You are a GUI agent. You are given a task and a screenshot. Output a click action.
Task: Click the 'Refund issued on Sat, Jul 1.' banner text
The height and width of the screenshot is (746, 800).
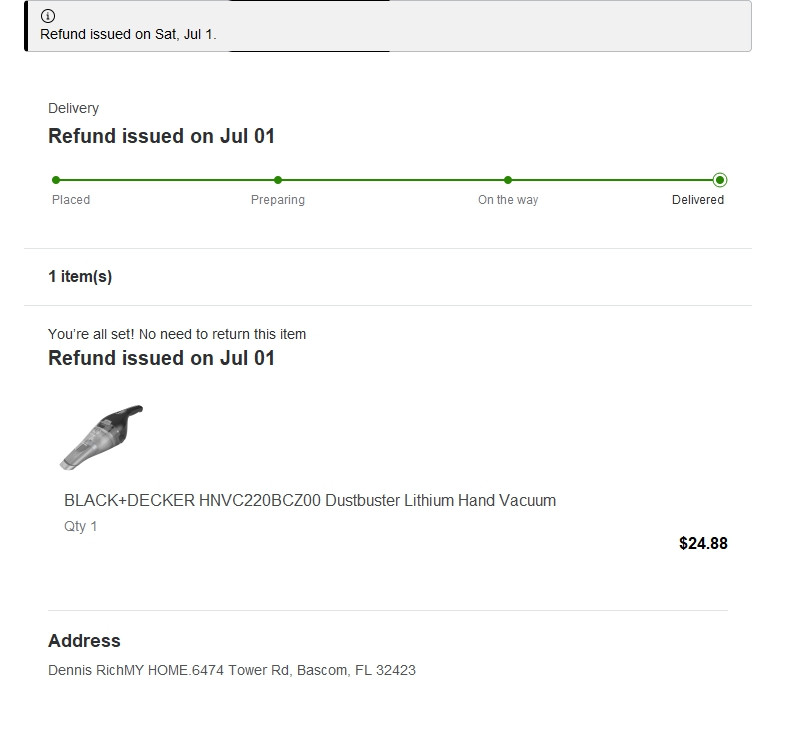[128, 34]
